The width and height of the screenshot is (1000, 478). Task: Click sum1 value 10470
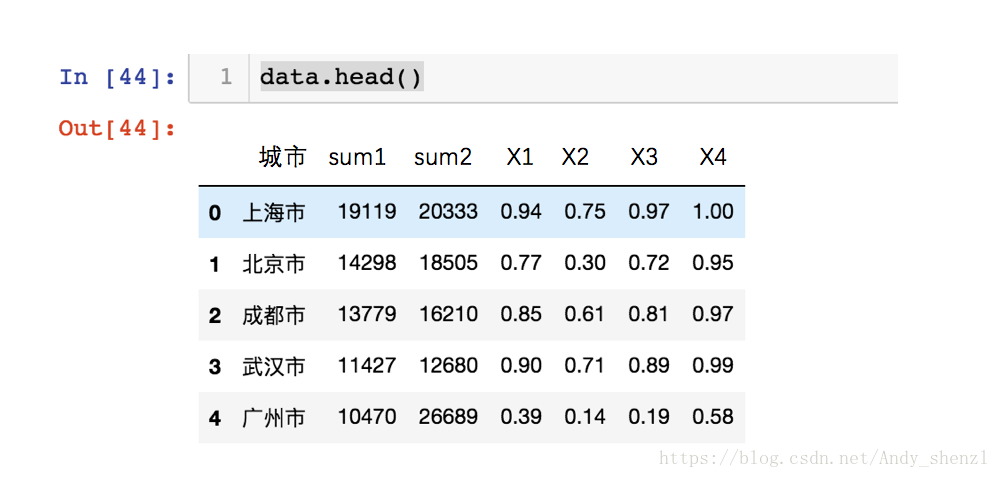pyautogui.click(x=367, y=417)
